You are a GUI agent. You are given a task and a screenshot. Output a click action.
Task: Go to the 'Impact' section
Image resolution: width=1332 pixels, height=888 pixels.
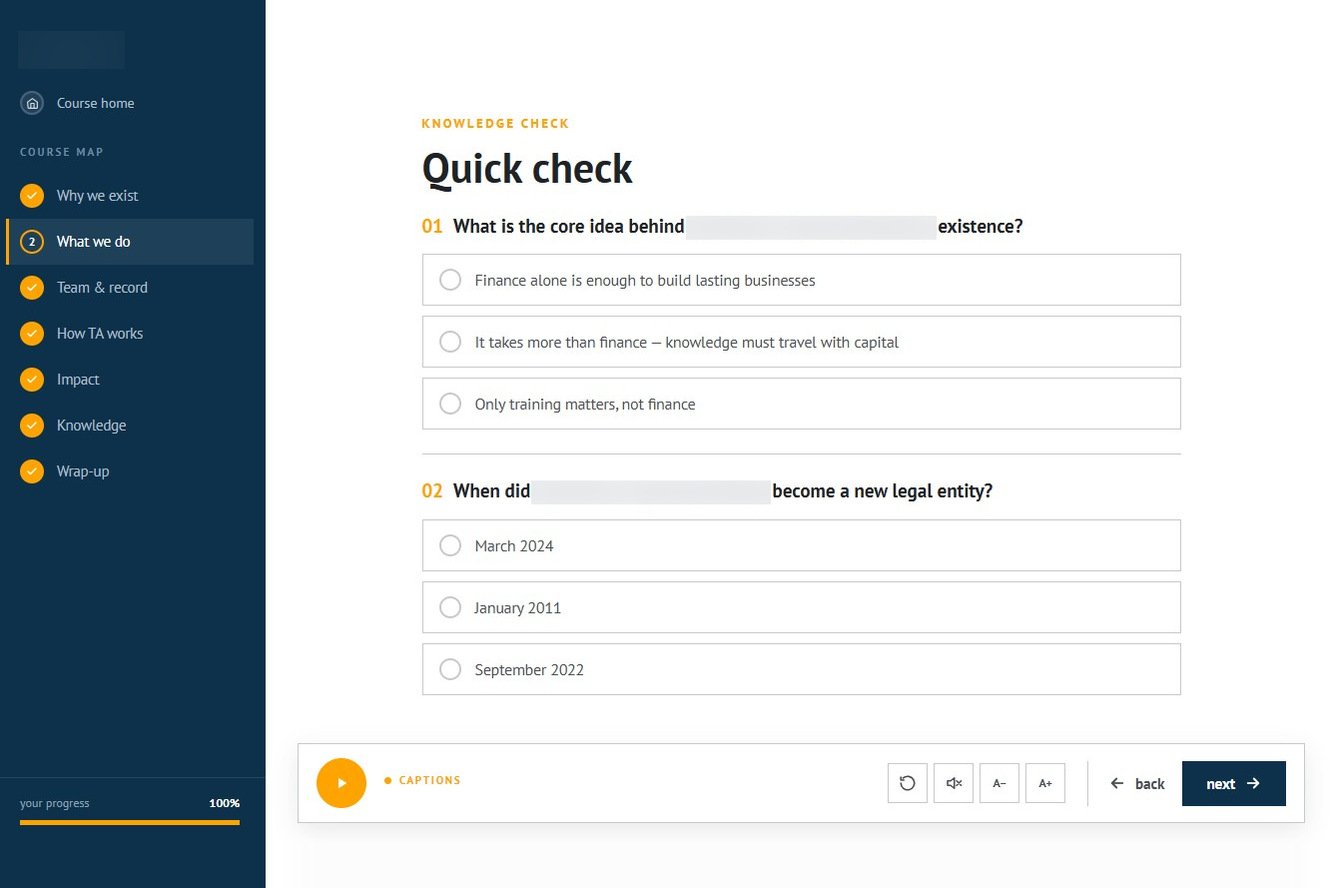130,380
